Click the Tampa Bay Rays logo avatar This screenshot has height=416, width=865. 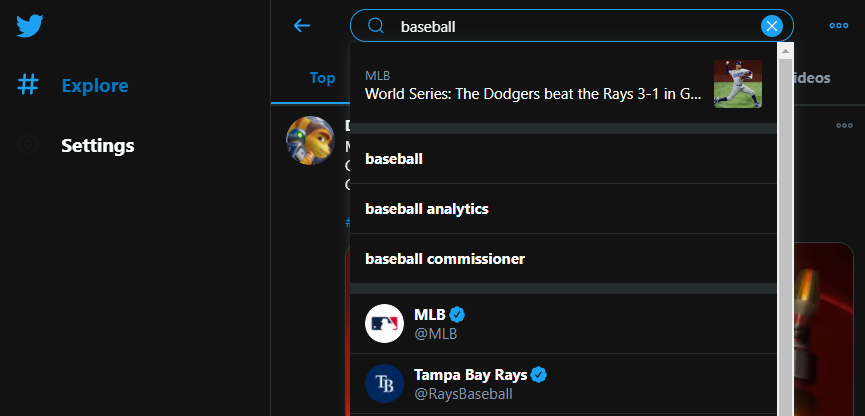coord(384,384)
